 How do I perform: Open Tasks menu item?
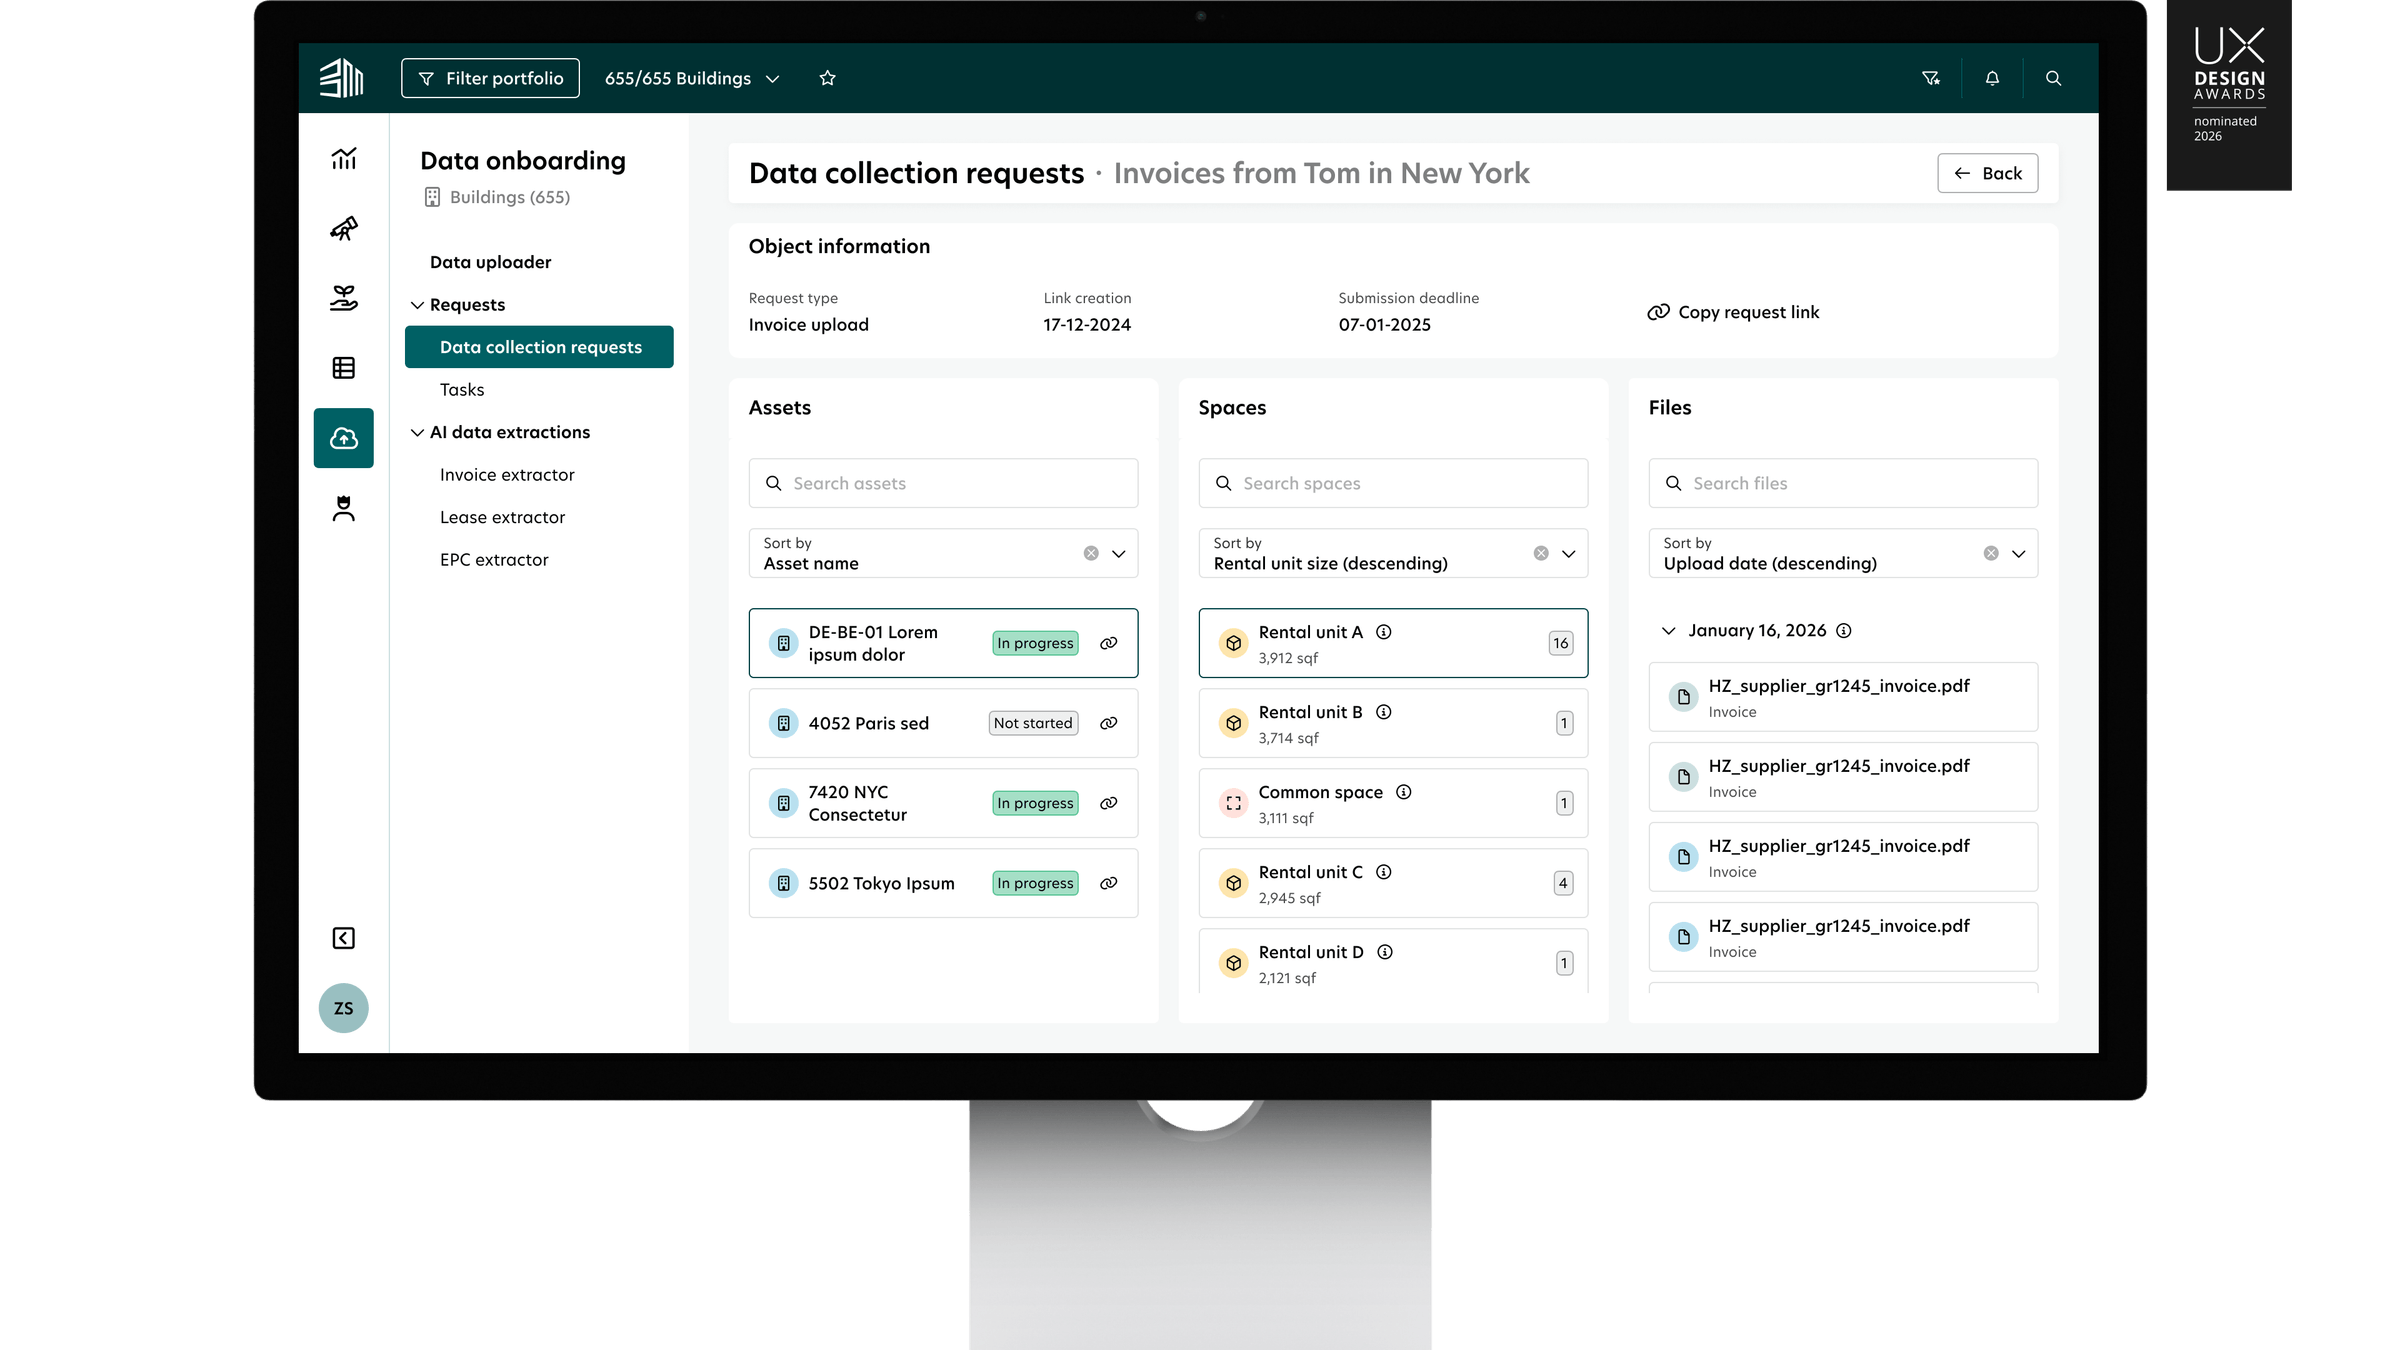click(x=462, y=390)
